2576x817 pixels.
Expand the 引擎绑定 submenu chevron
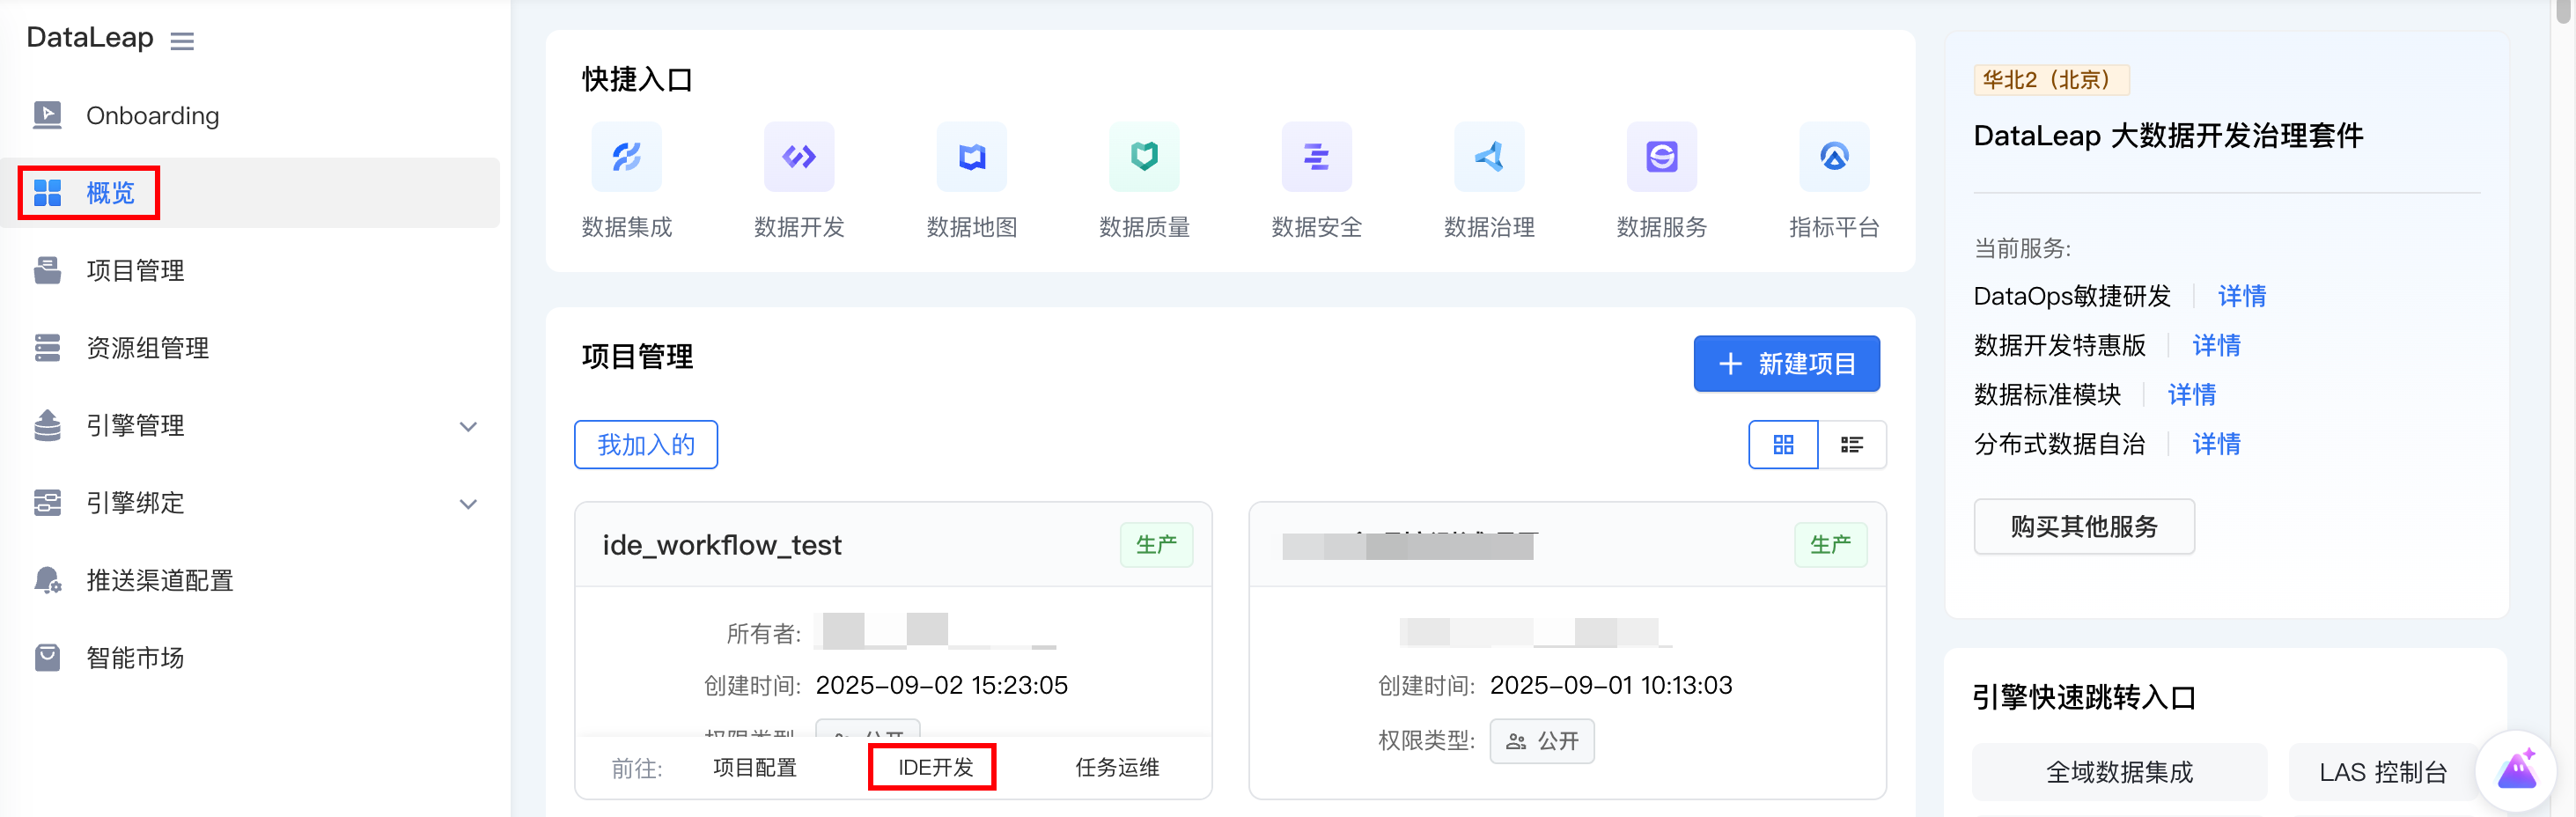[x=468, y=504]
